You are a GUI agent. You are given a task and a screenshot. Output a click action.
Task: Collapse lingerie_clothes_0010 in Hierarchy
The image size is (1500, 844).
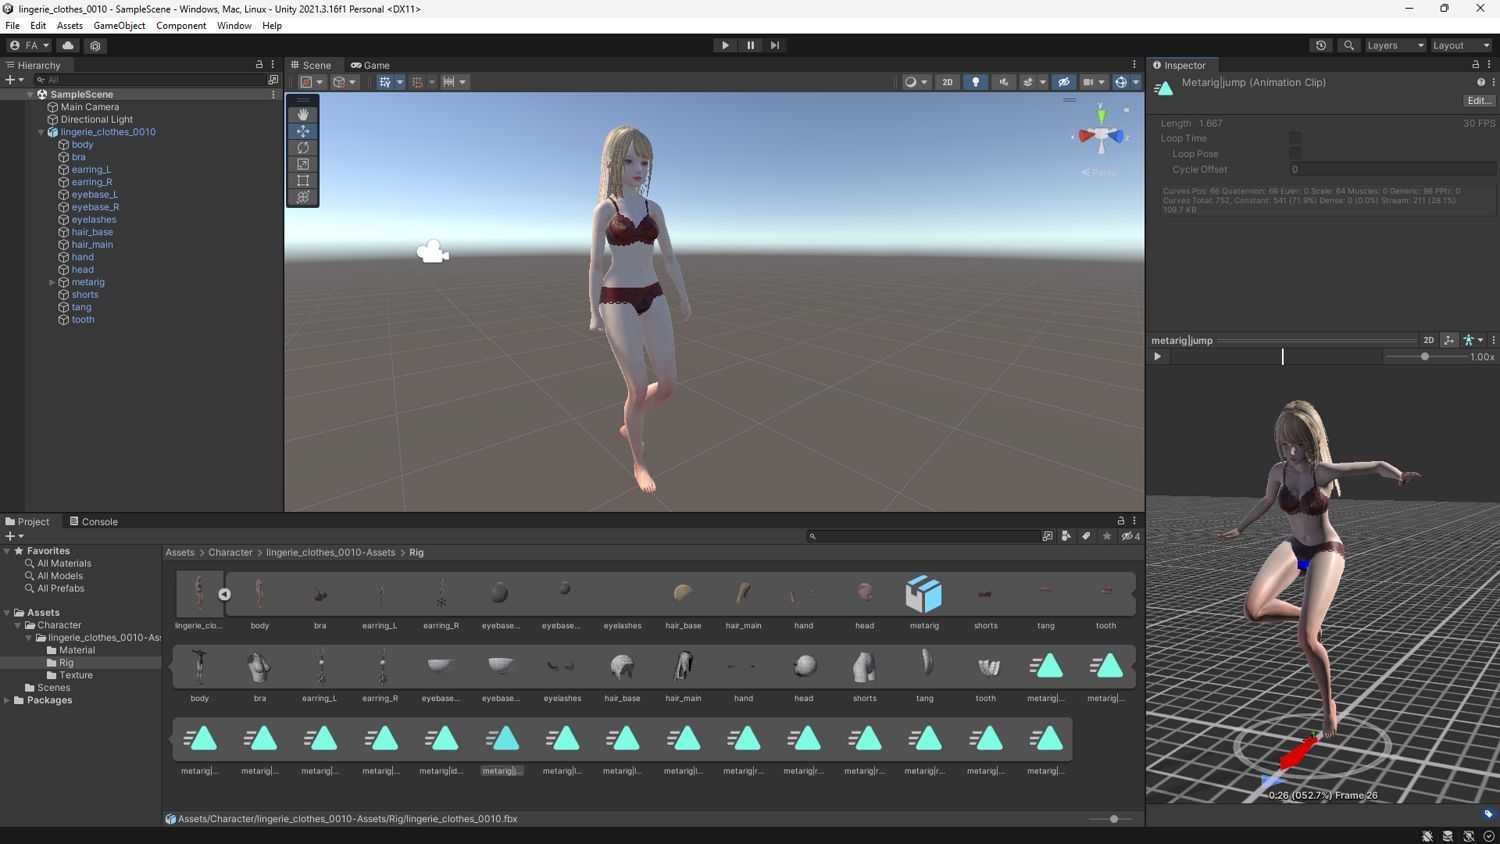(x=41, y=132)
